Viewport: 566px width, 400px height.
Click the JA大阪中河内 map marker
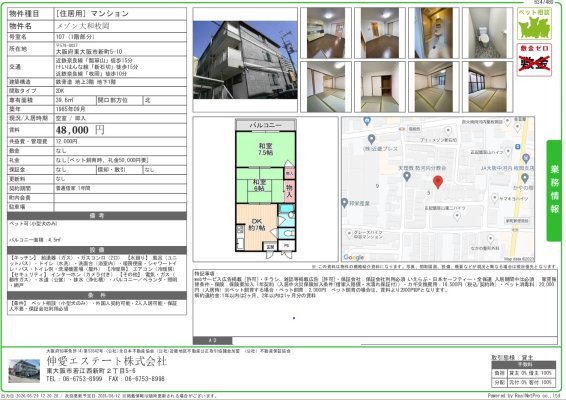[x=526, y=158]
